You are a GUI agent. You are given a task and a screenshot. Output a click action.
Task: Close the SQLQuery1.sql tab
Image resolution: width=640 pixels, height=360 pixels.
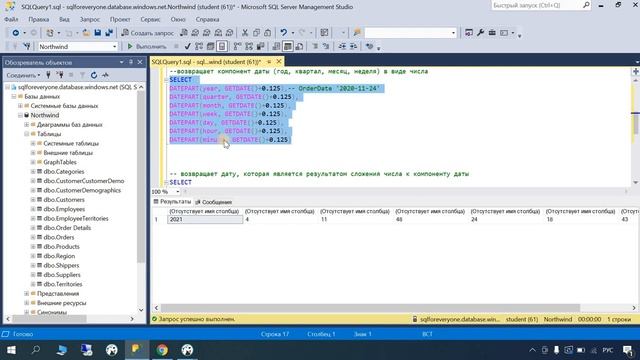point(279,62)
